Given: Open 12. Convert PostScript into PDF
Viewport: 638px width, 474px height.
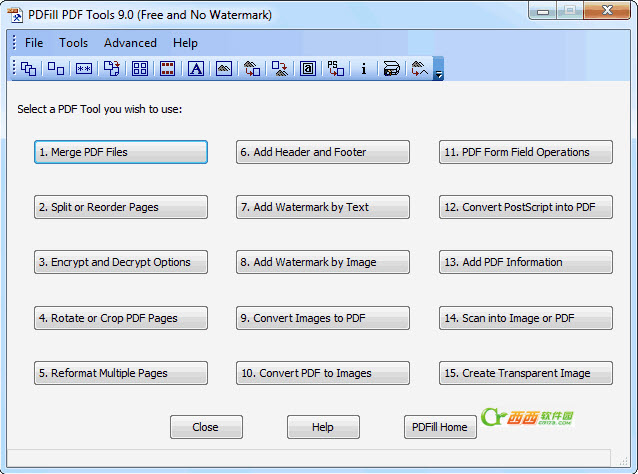Looking at the screenshot, I should click(x=526, y=207).
